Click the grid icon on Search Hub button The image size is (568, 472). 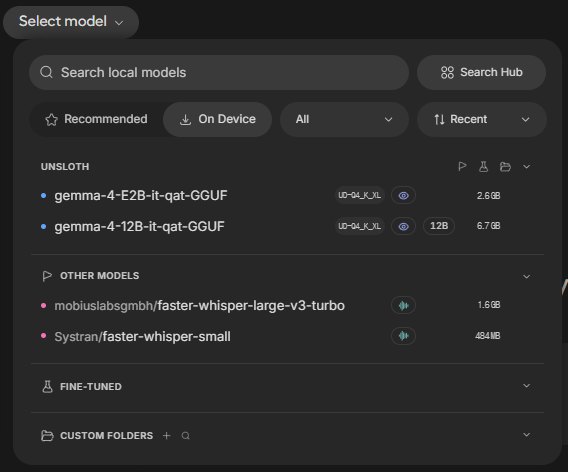pos(447,72)
